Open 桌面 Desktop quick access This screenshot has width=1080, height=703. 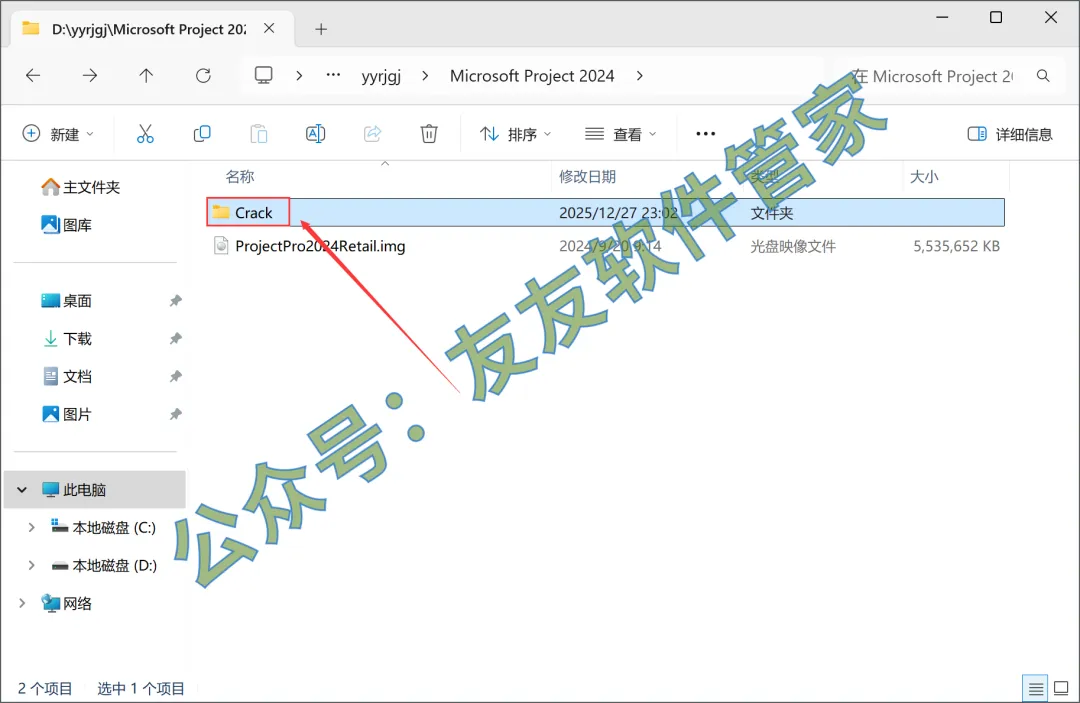tap(67, 301)
